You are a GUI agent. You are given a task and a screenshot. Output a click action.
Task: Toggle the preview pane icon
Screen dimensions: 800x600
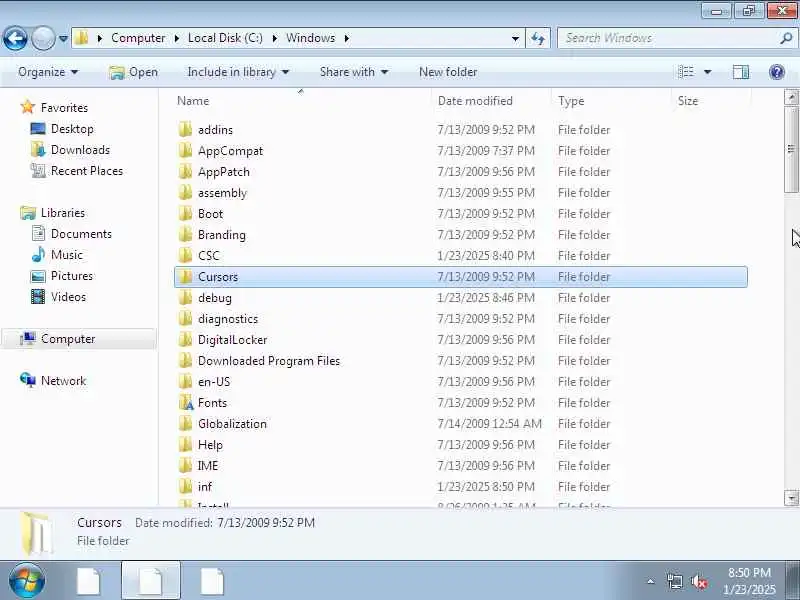(741, 72)
